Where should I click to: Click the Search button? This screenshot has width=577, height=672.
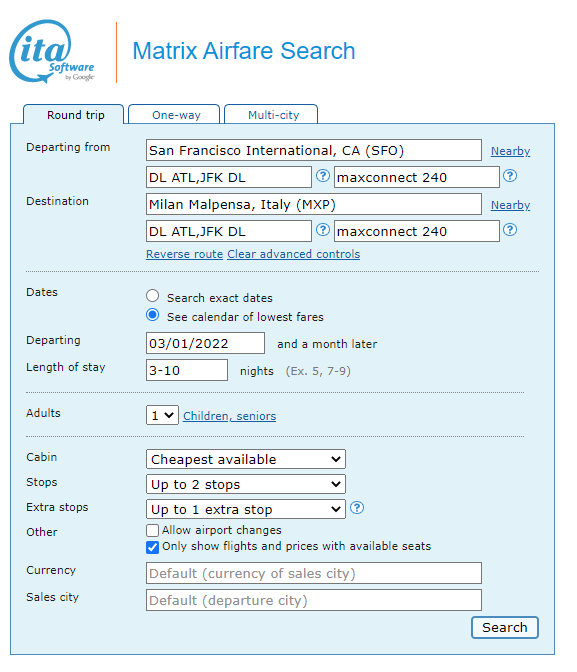[505, 627]
